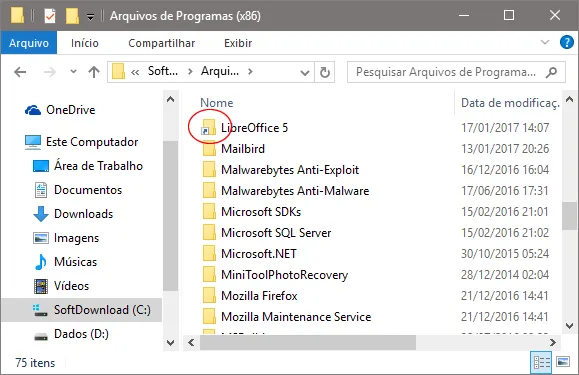Viewport: 579px width, 375px height.
Task: Click the vertical file list scrollbar thumb
Action: [569, 216]
